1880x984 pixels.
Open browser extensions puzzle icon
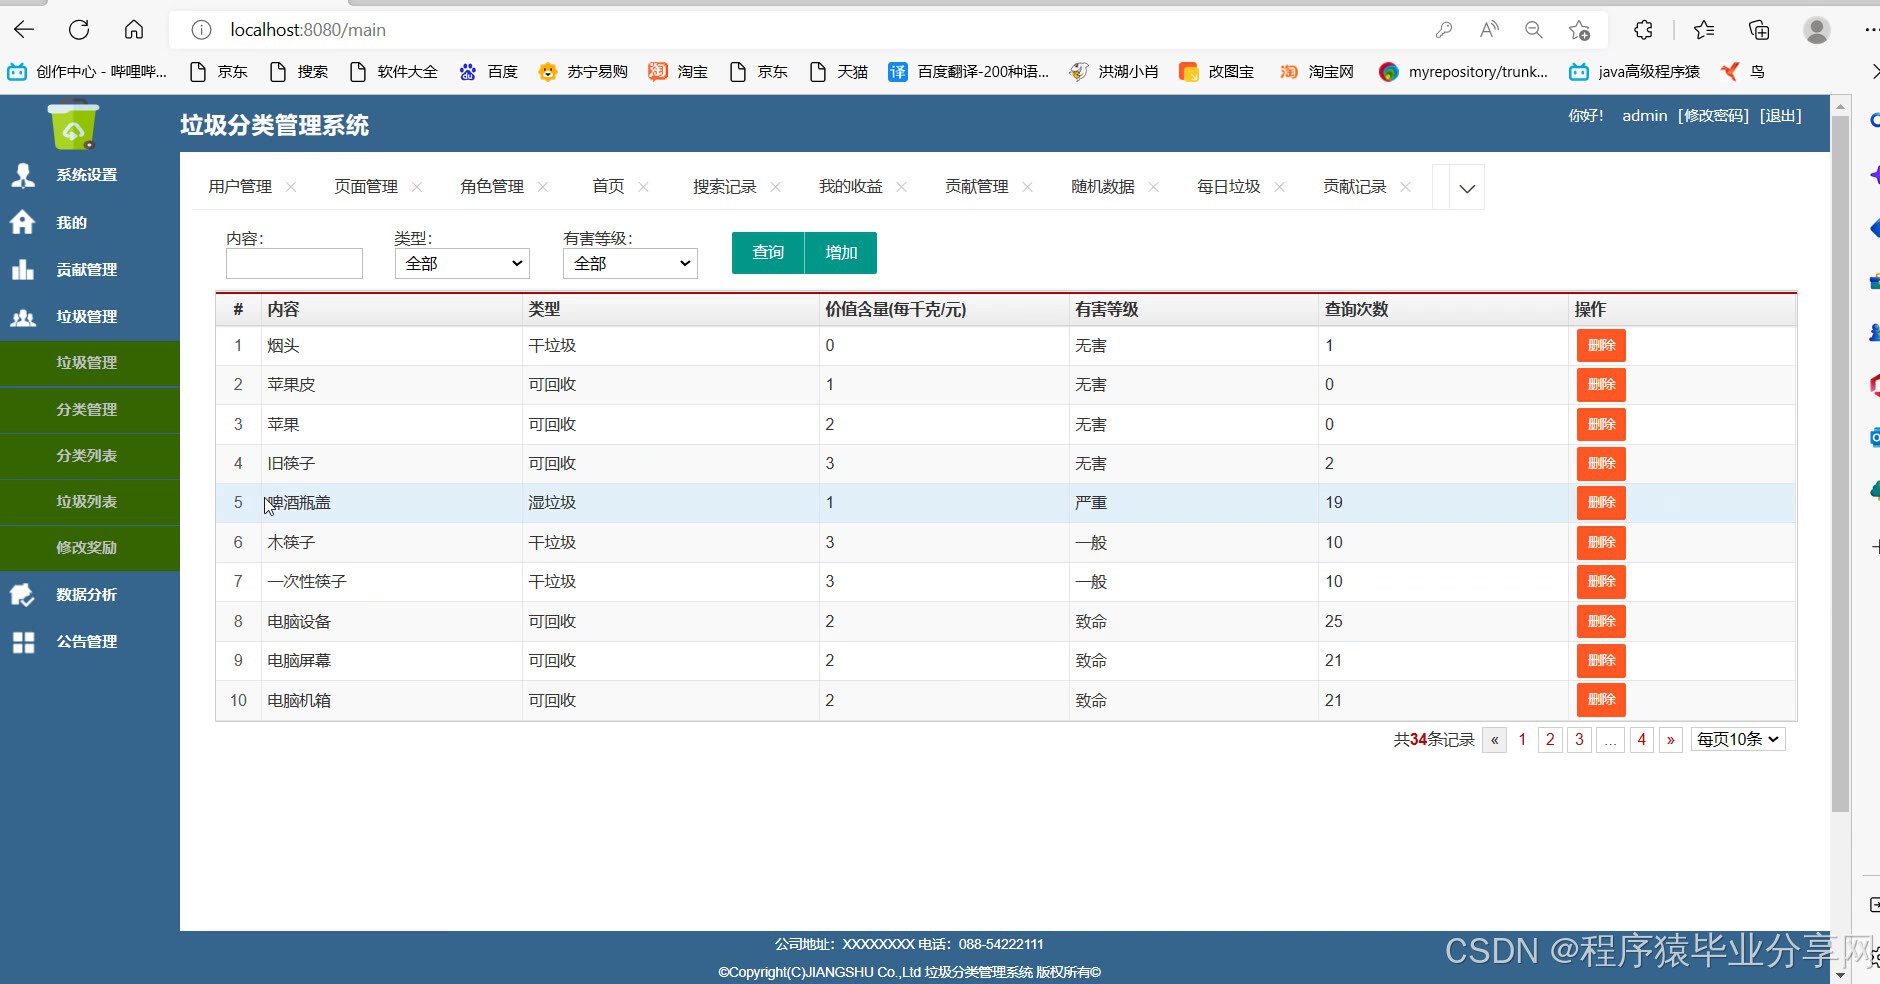[1643, 30]
